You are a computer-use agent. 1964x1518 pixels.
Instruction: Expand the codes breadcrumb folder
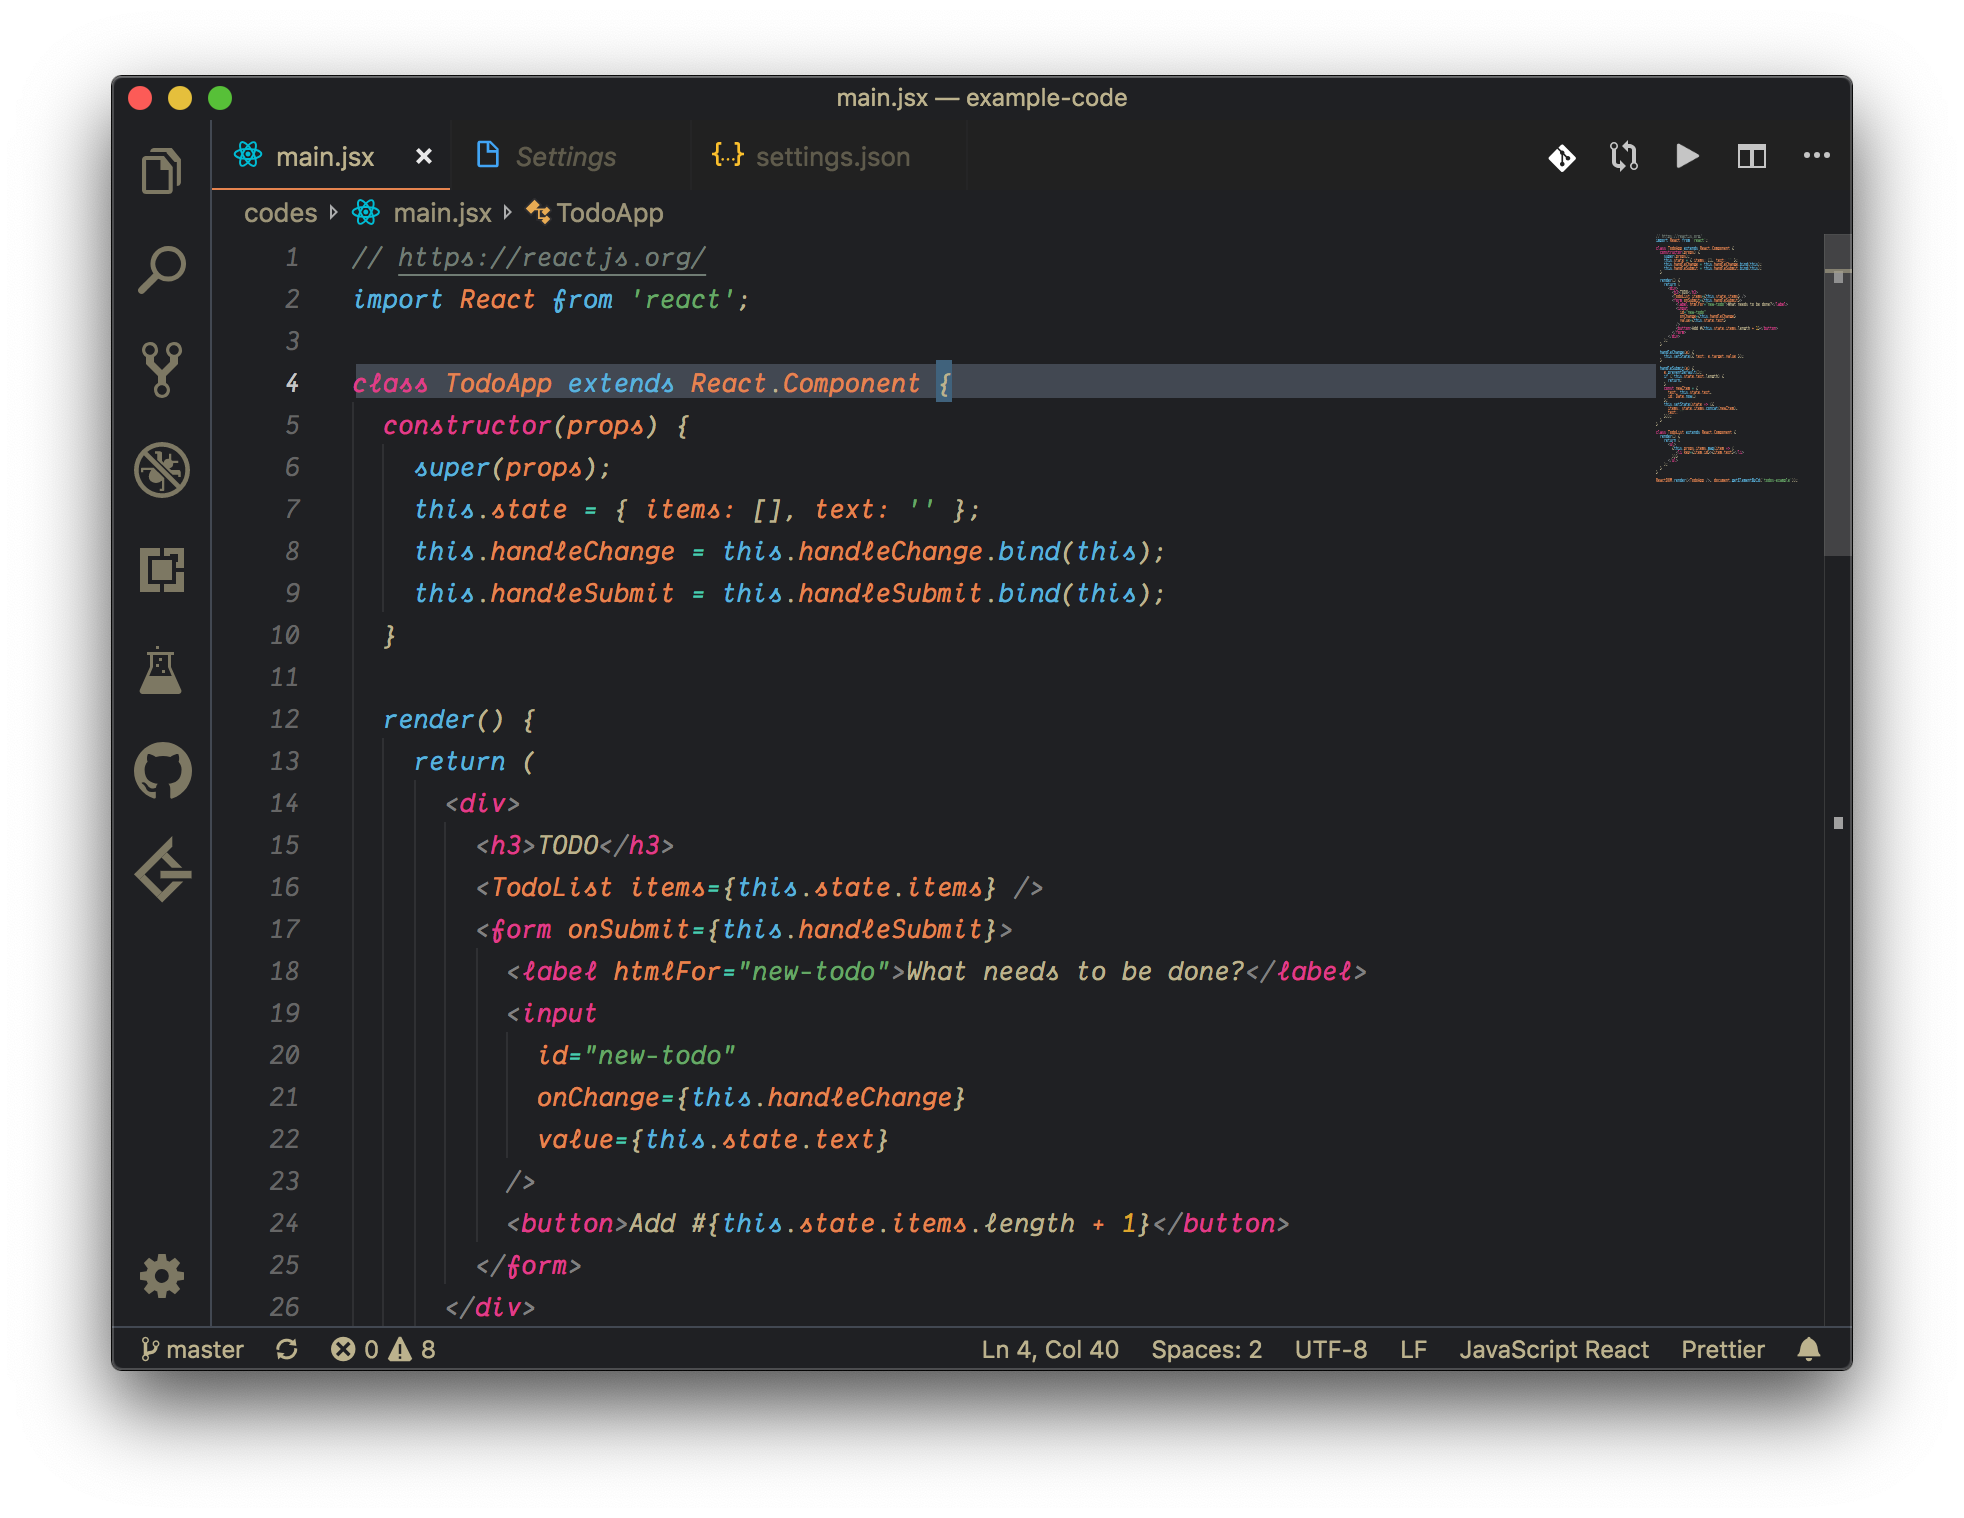click(280, 213)
